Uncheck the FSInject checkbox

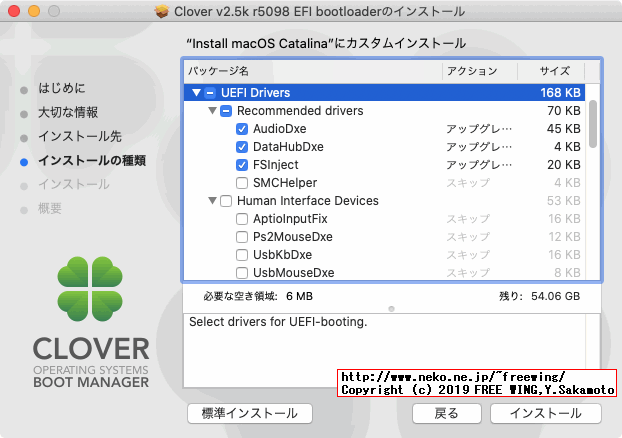click(242, 165)
